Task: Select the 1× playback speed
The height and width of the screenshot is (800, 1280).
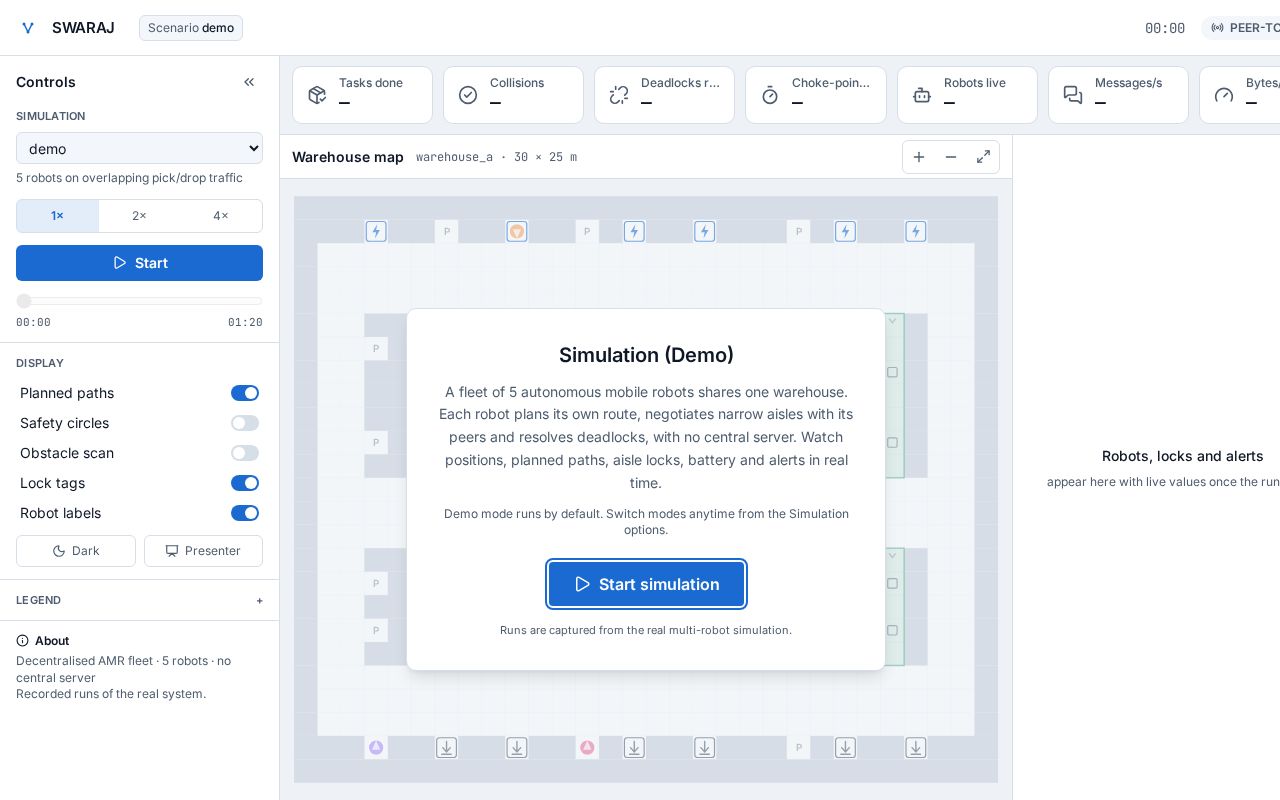Action: coord(57,216)
